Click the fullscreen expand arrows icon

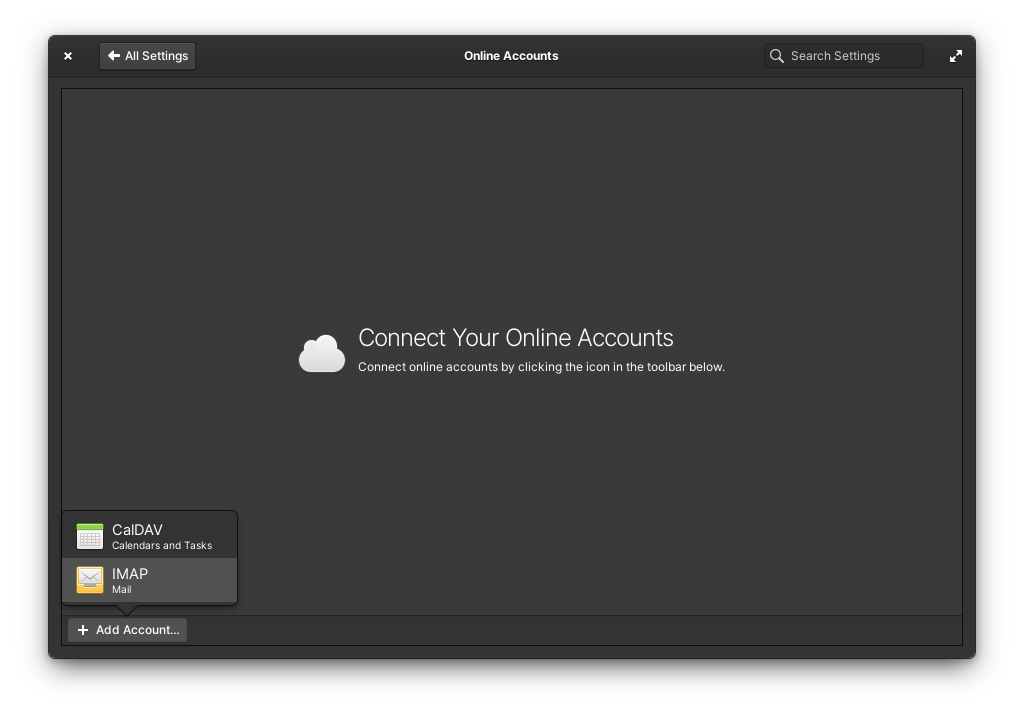click(x=956, y=56)
